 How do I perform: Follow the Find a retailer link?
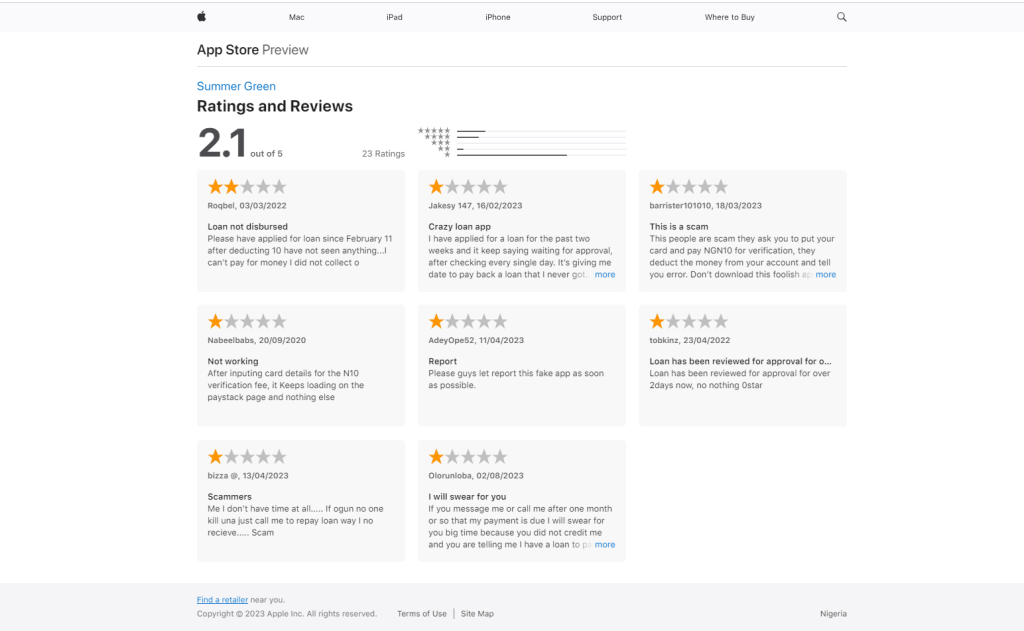coord(222,600)
